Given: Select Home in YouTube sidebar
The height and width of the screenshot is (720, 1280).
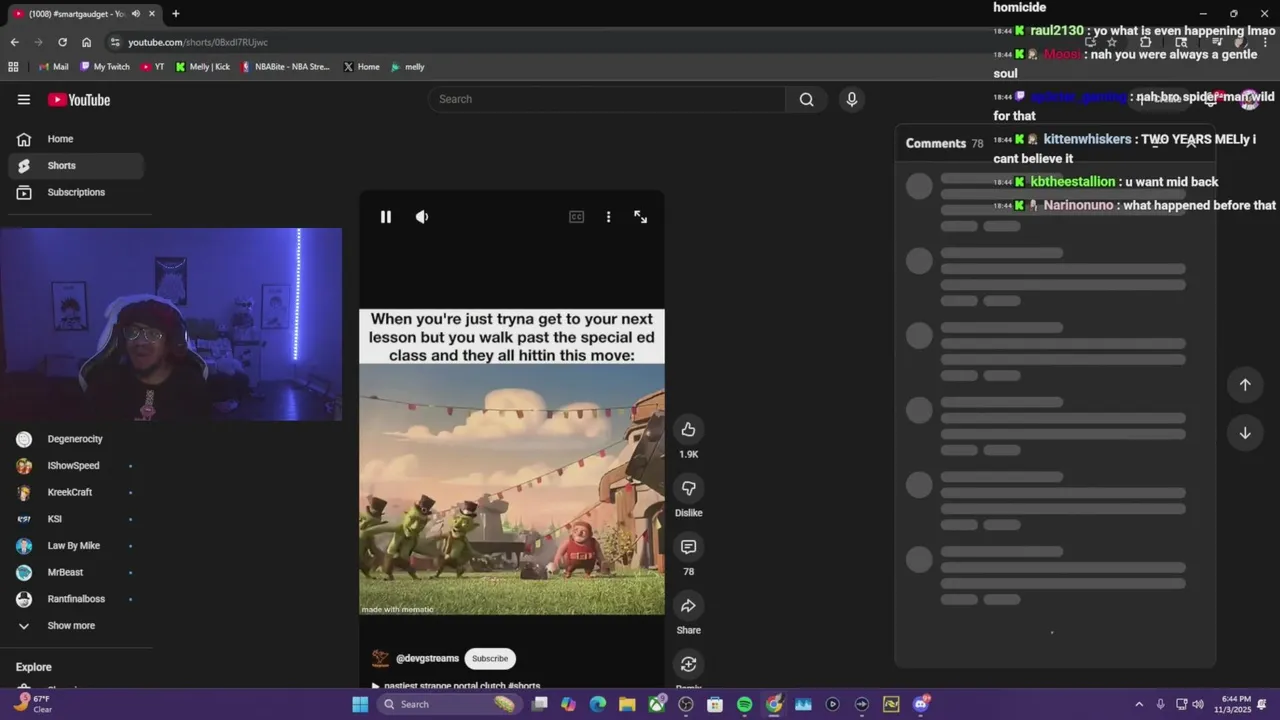Looking at the screenshot, I should [x=76, y=139].
